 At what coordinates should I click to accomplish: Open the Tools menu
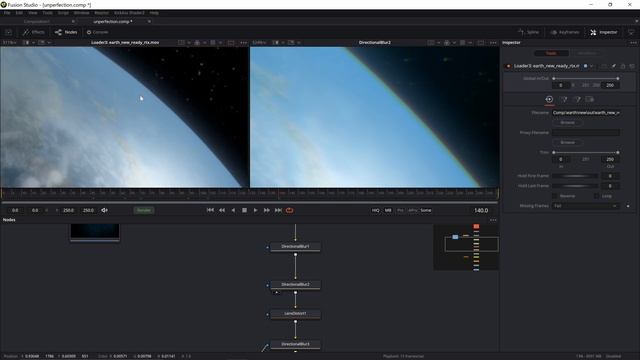[48, 13]
